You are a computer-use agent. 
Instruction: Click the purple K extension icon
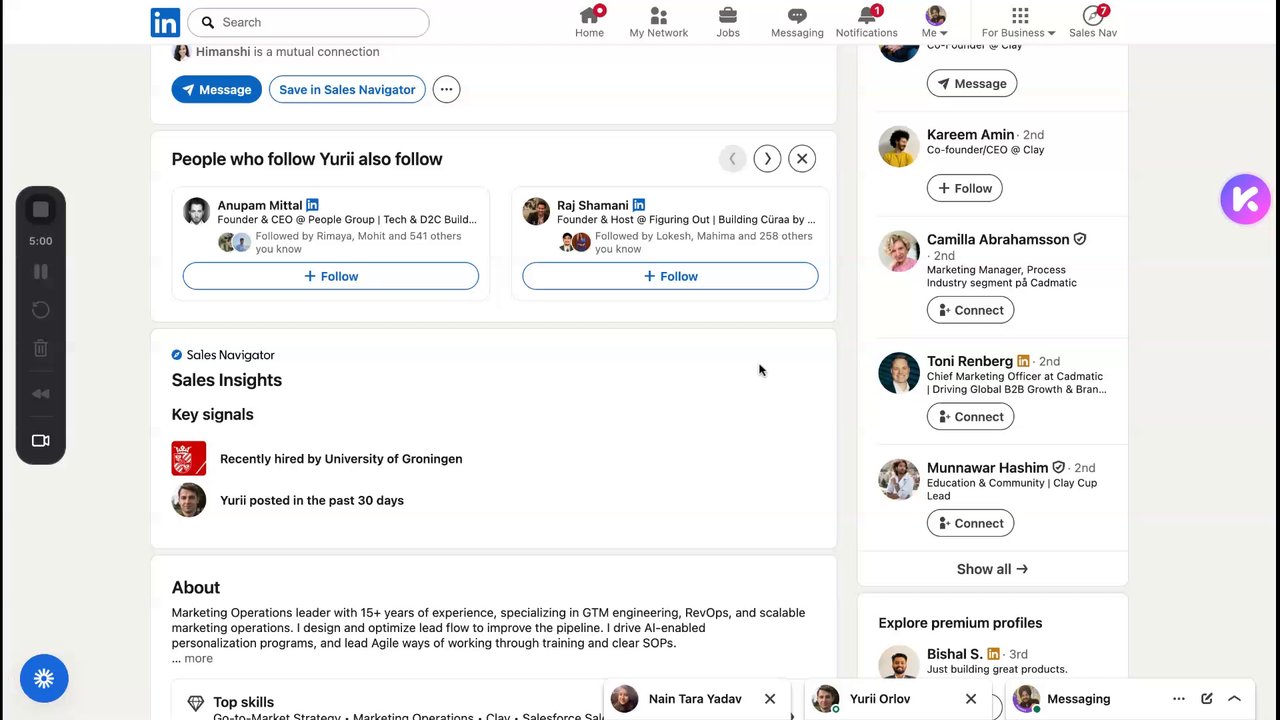pos(1245,199)
